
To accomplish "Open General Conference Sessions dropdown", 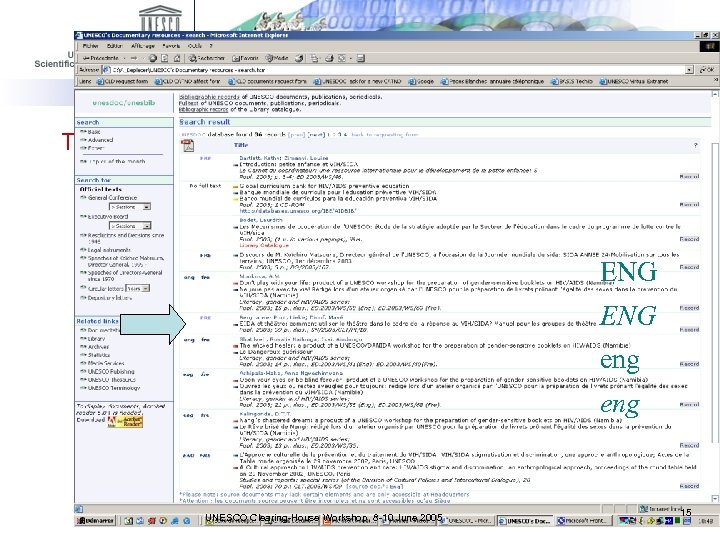I will [x=130, y=207].
